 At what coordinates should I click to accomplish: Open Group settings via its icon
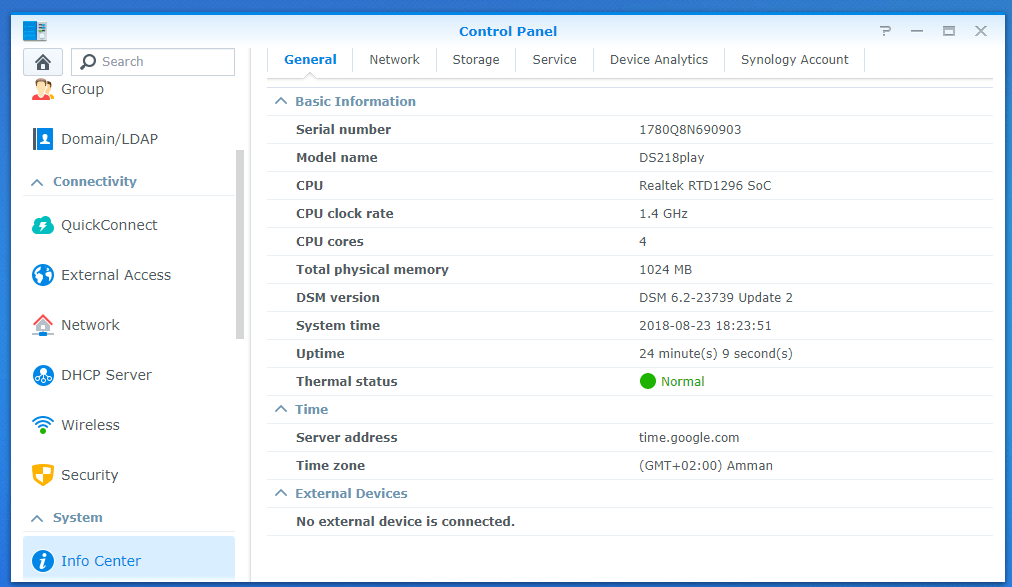click(43, 89)
